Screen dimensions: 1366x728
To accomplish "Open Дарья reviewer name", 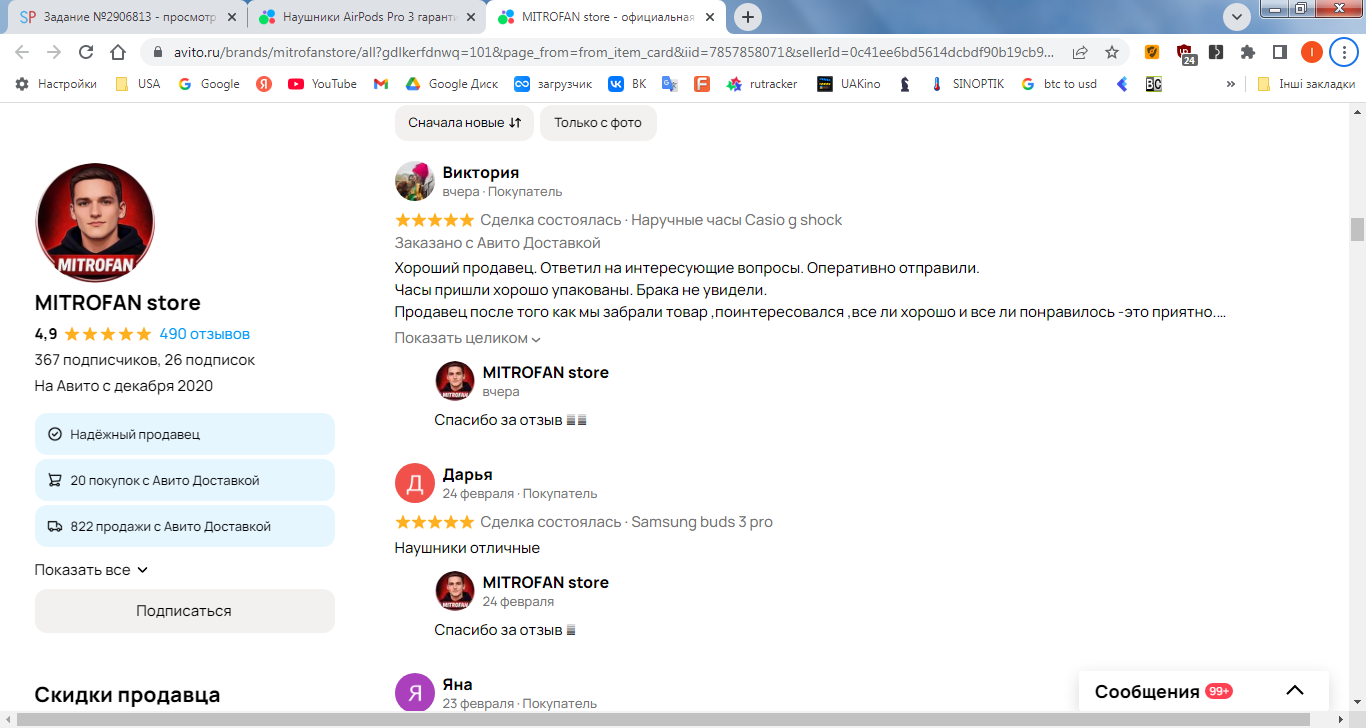I will (468, 475).
